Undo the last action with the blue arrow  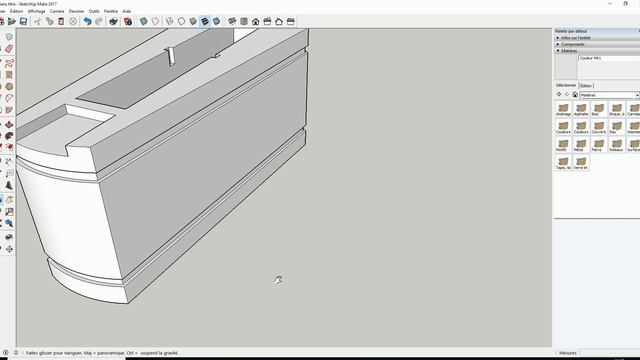[87, 21]
